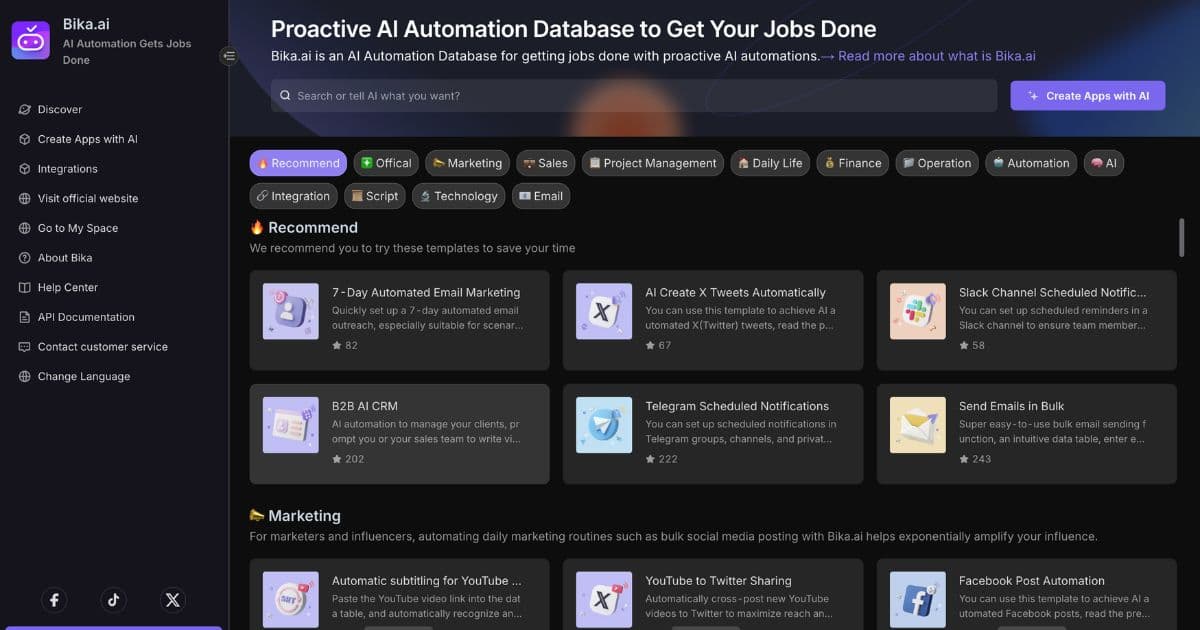The height and width of the screenshot is (630, 1200).
Task: Switch to the Offical category tab
Action: click(386, 163)
